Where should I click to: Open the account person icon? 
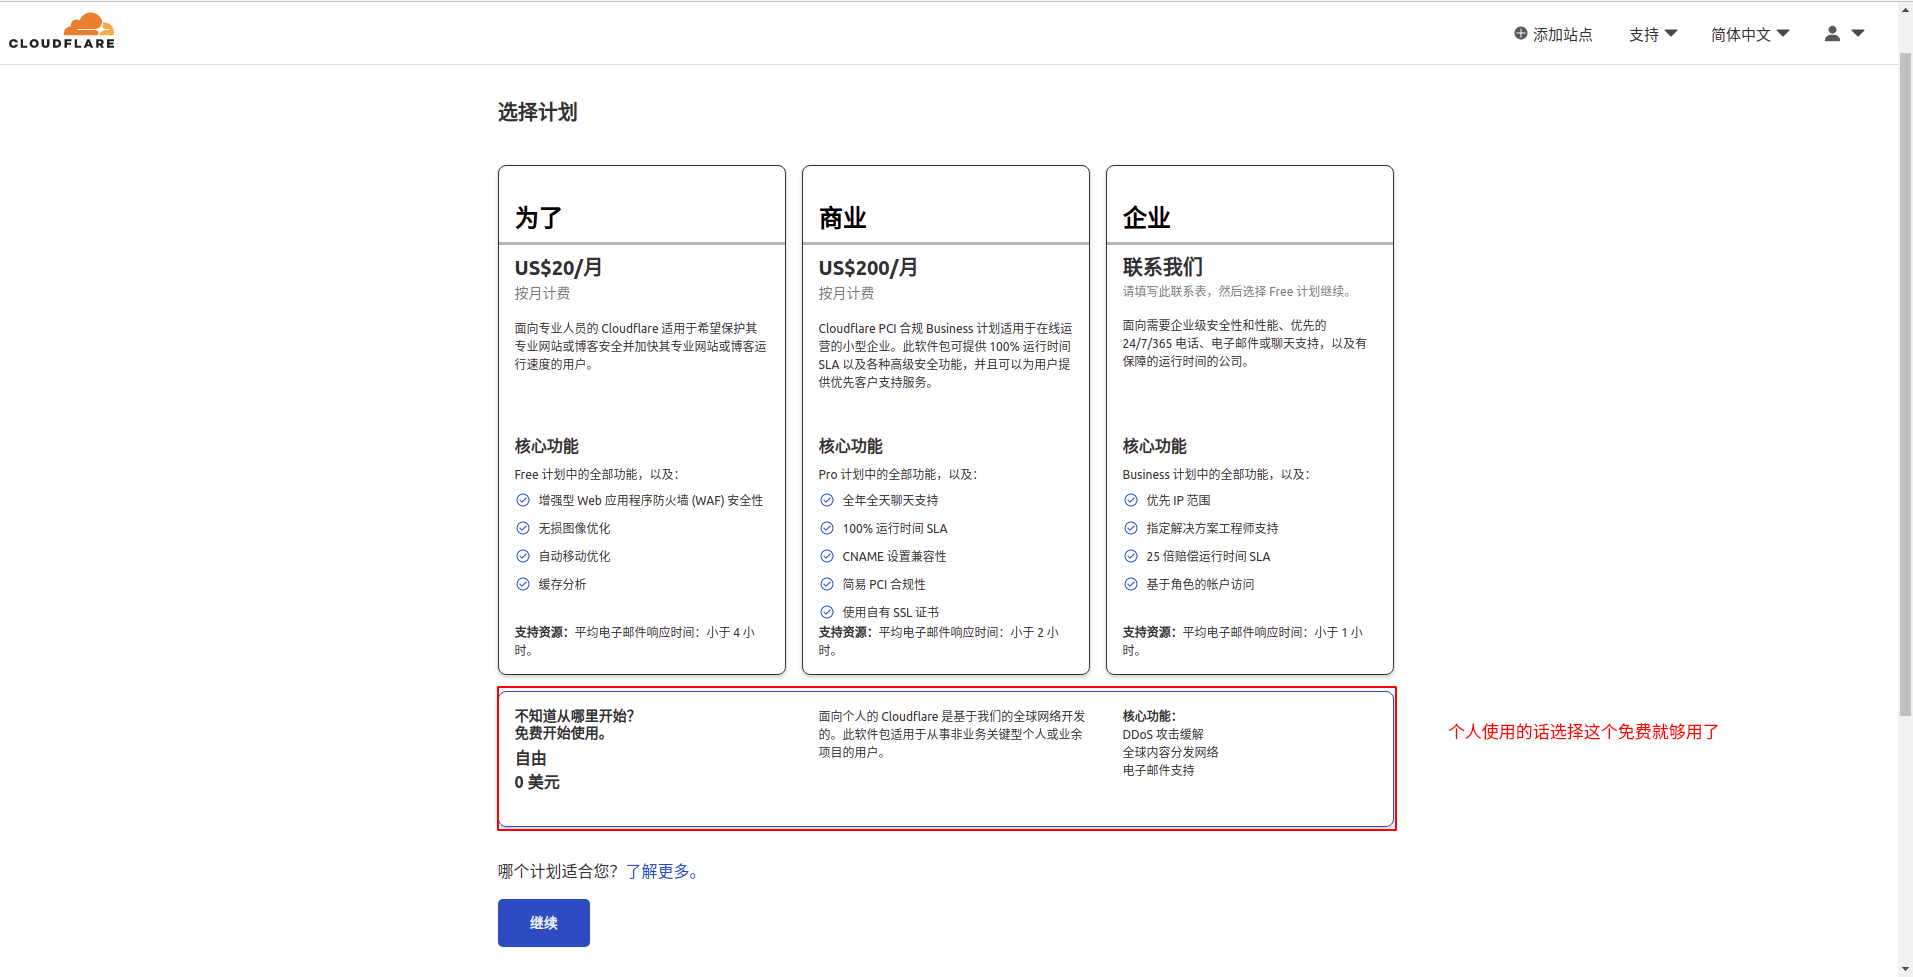point(1830,33)
